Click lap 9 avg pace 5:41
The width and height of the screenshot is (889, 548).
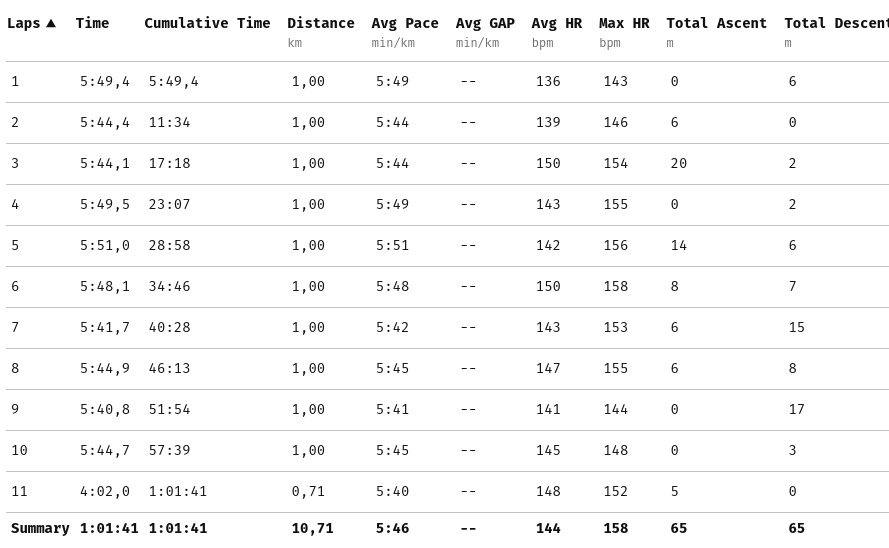click(x=392, y=410)
